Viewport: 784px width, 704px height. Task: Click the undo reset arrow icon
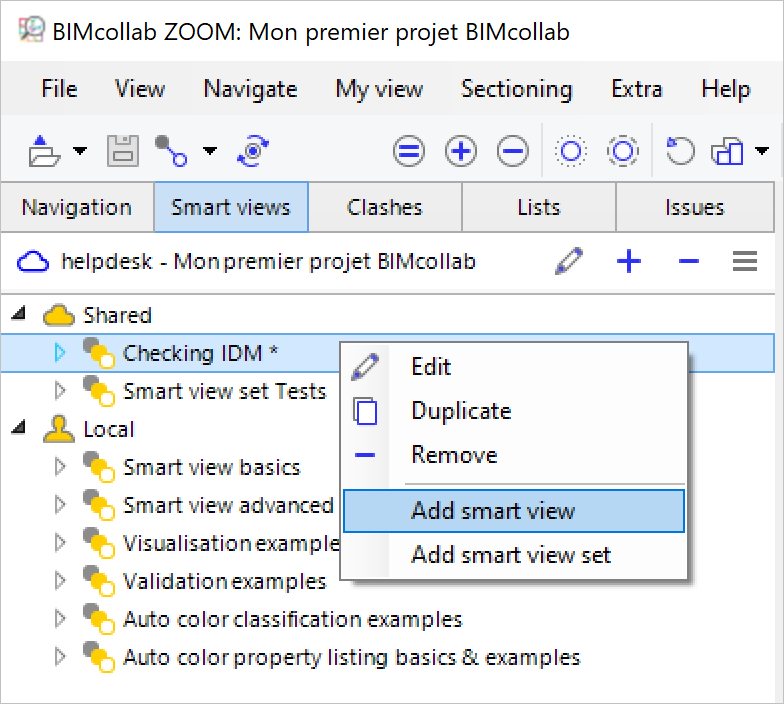(x=680, y=151)
